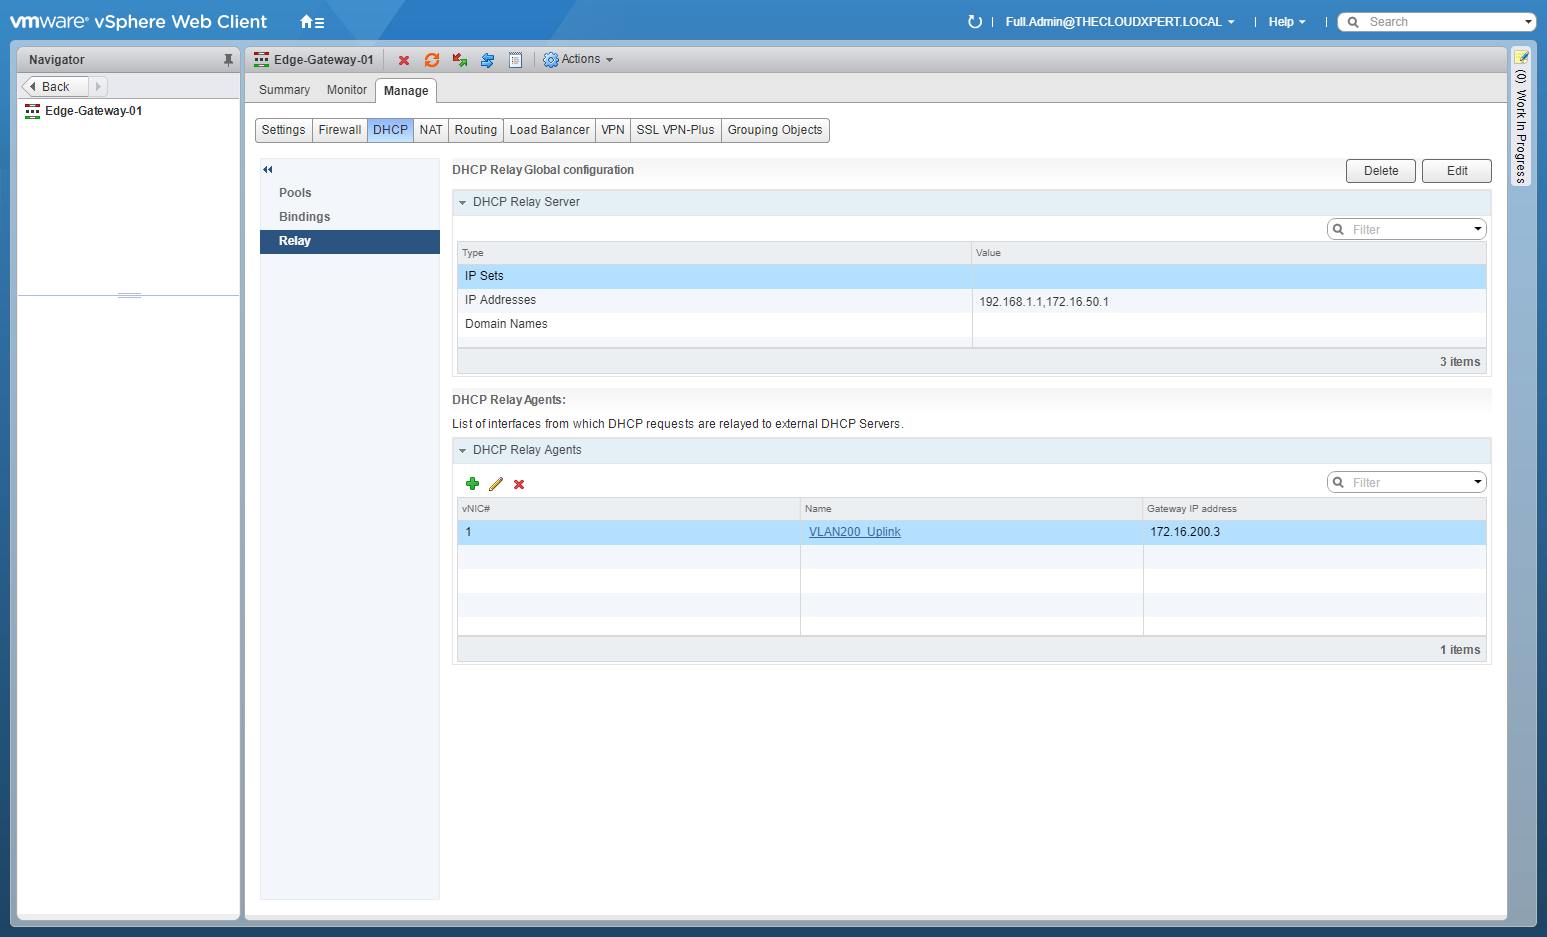Open the Actions dropdown menu

(x=579, y=60)
